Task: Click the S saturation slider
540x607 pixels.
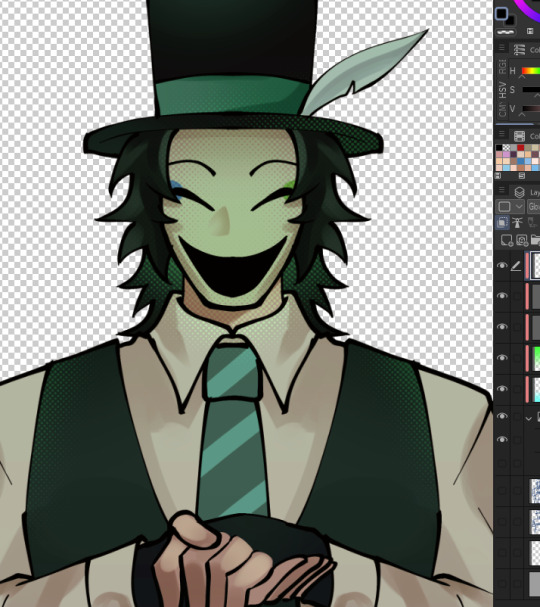Action: pos(531,90)
